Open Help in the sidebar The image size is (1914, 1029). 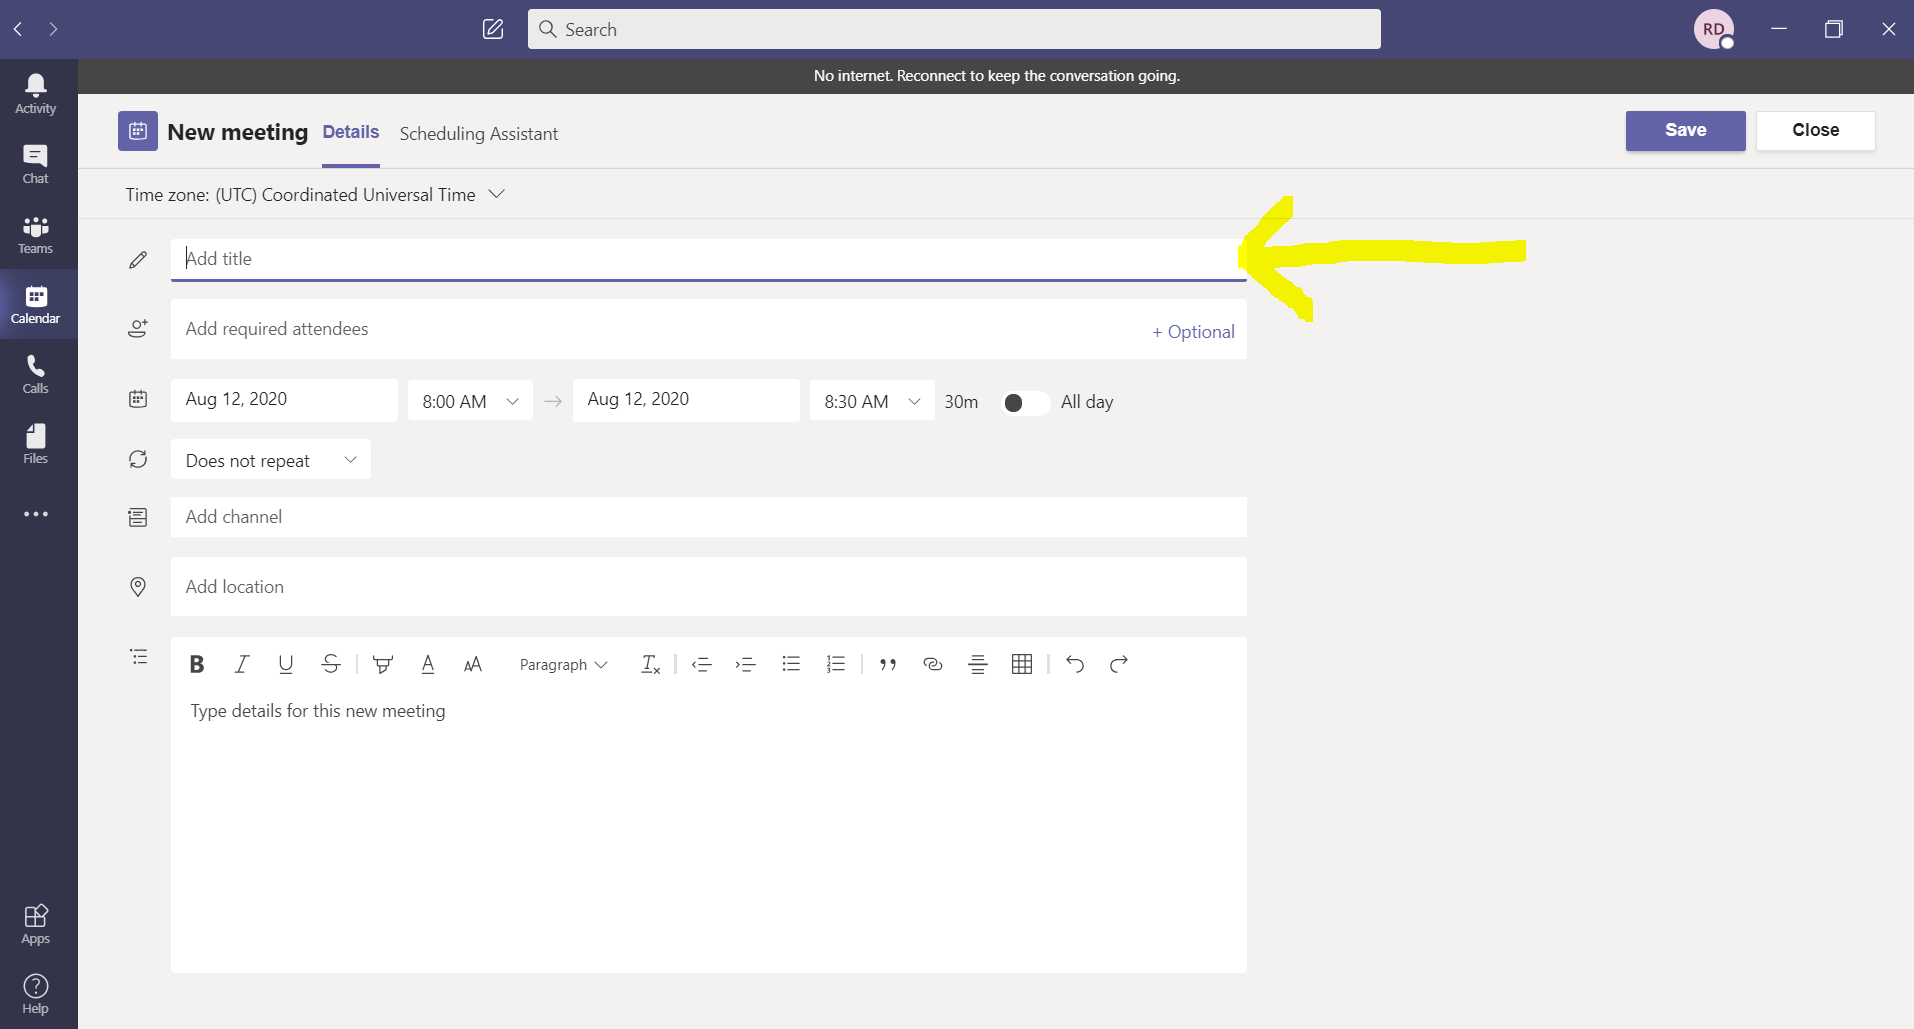36,994
